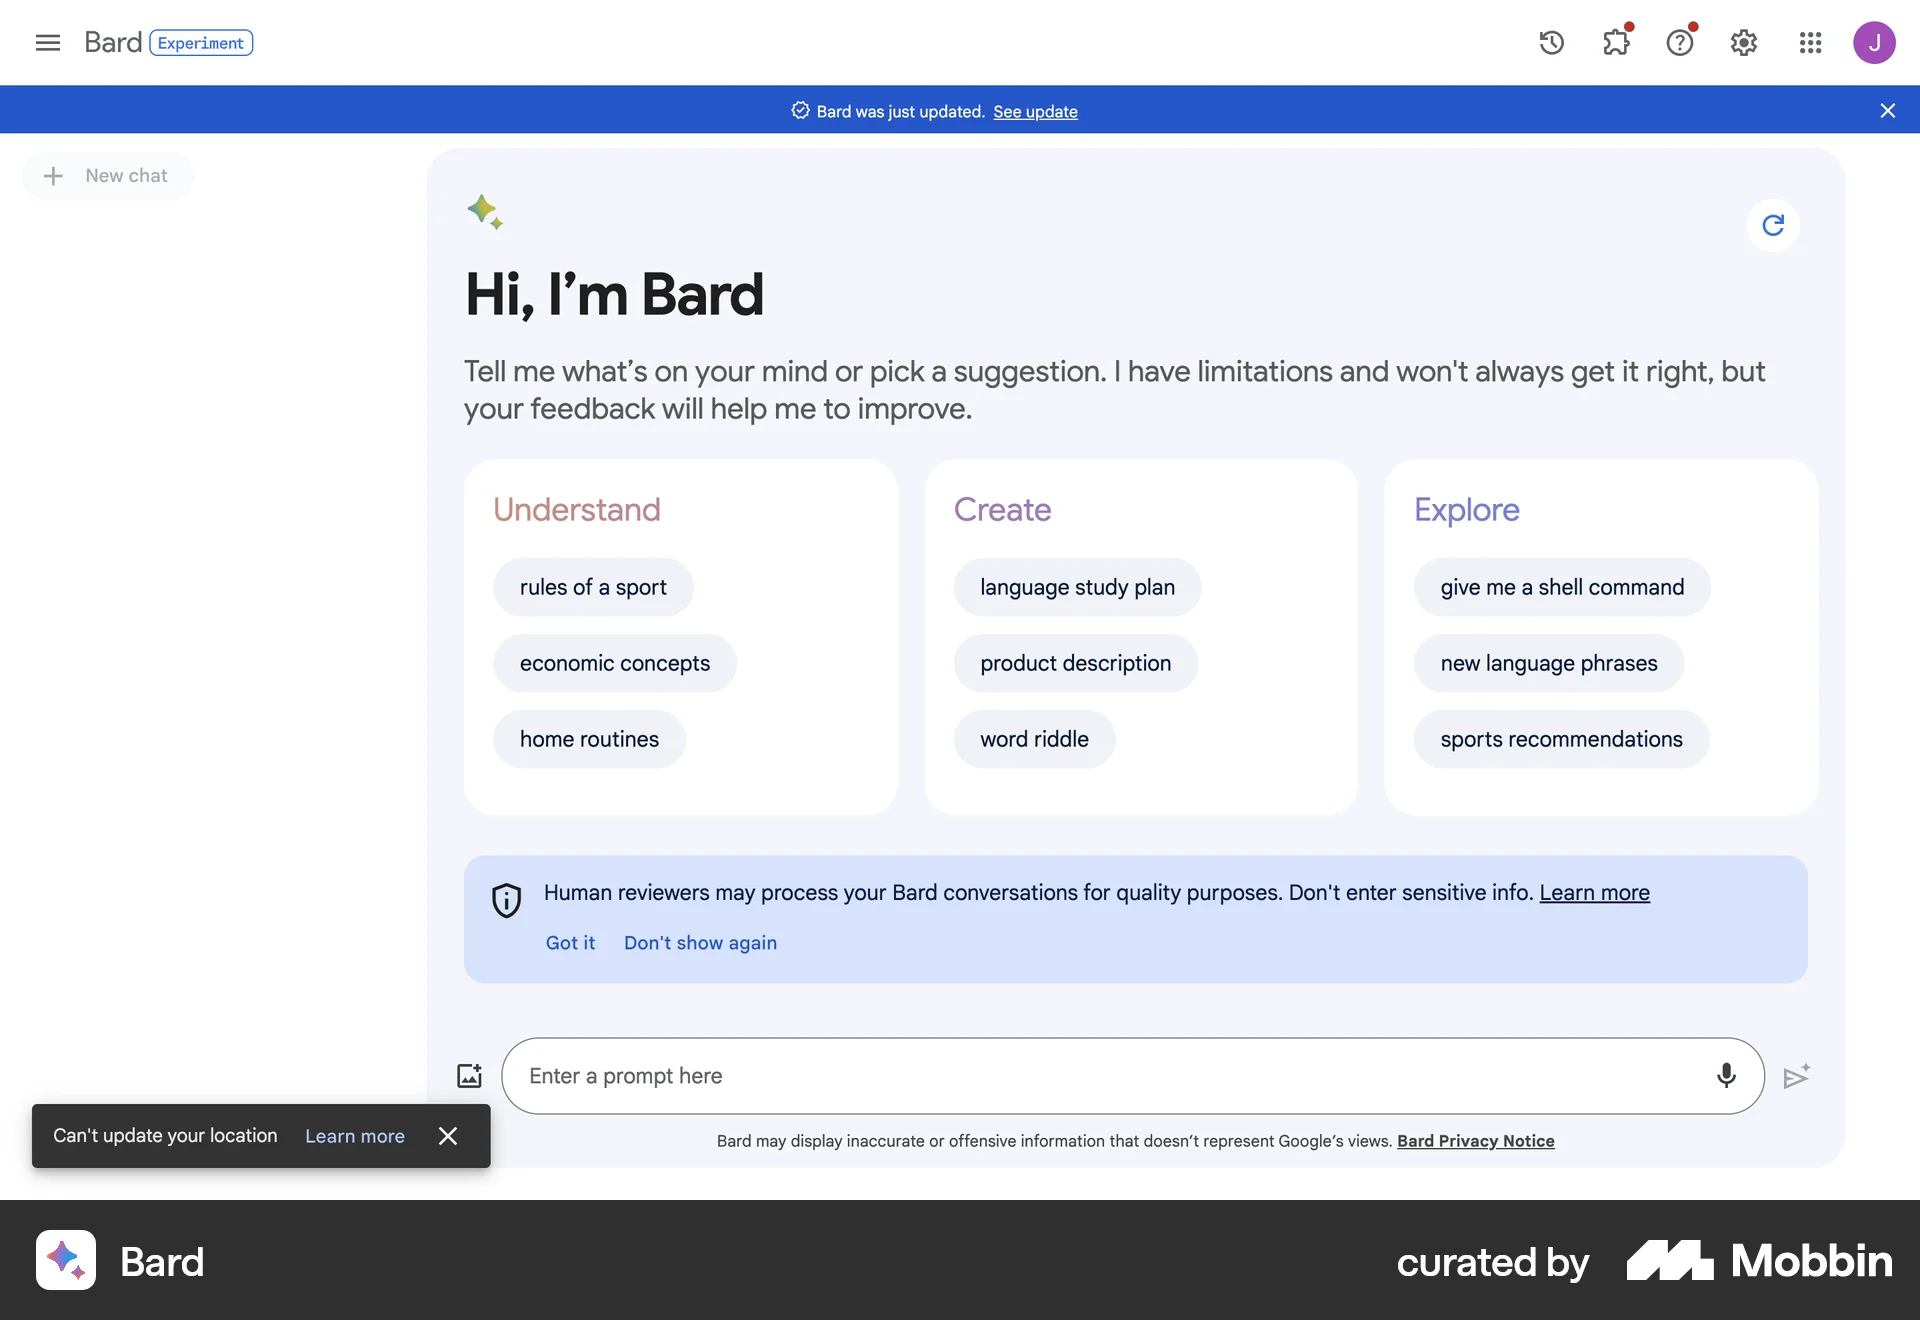This screenshot has height=1320, width=1920.
Task: Select the 'word riddle' suggestion
Action: pos(1034,739)
